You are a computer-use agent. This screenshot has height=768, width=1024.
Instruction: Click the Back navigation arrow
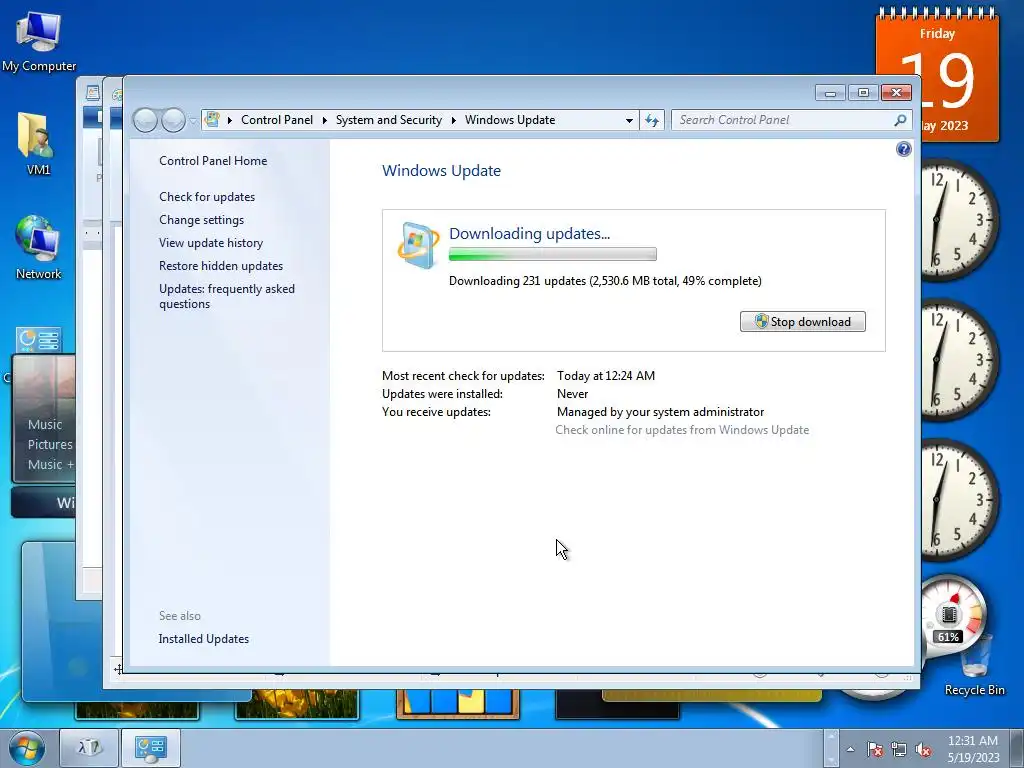(145, 120)
